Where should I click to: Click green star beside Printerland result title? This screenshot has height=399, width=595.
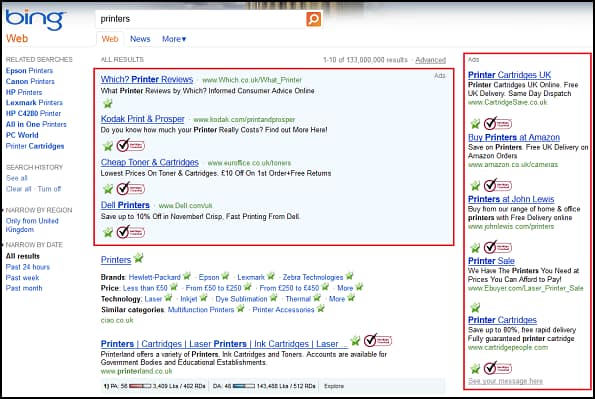pos(355,341)
